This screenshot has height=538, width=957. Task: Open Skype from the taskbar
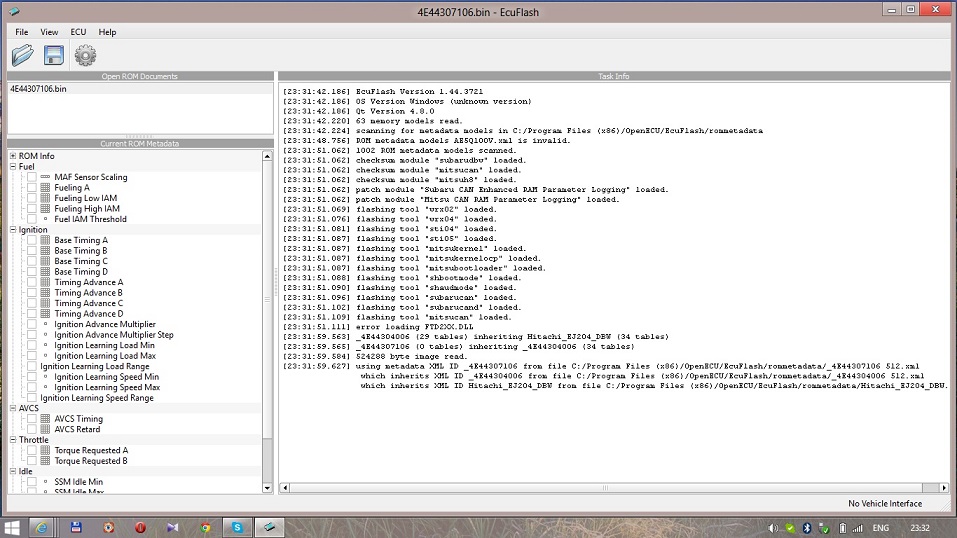pos(237,527)
